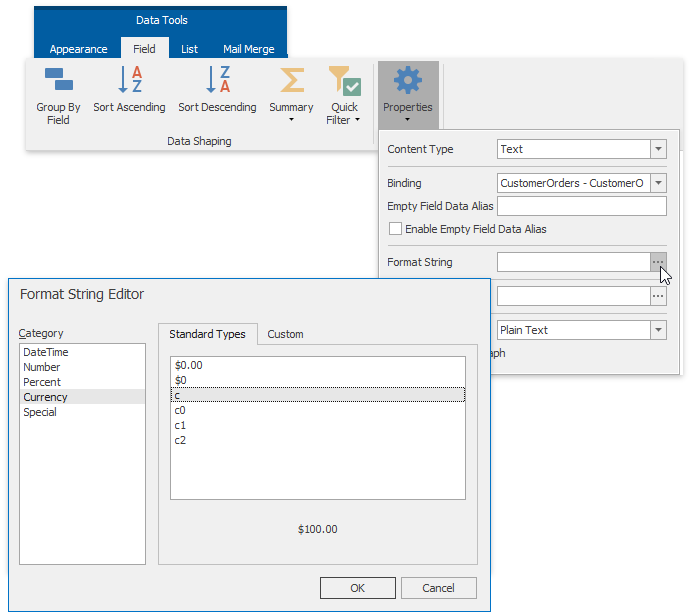Click the Empty Field Data Alias input
Screen dimensions: 691x612
[x=581, y=206]
